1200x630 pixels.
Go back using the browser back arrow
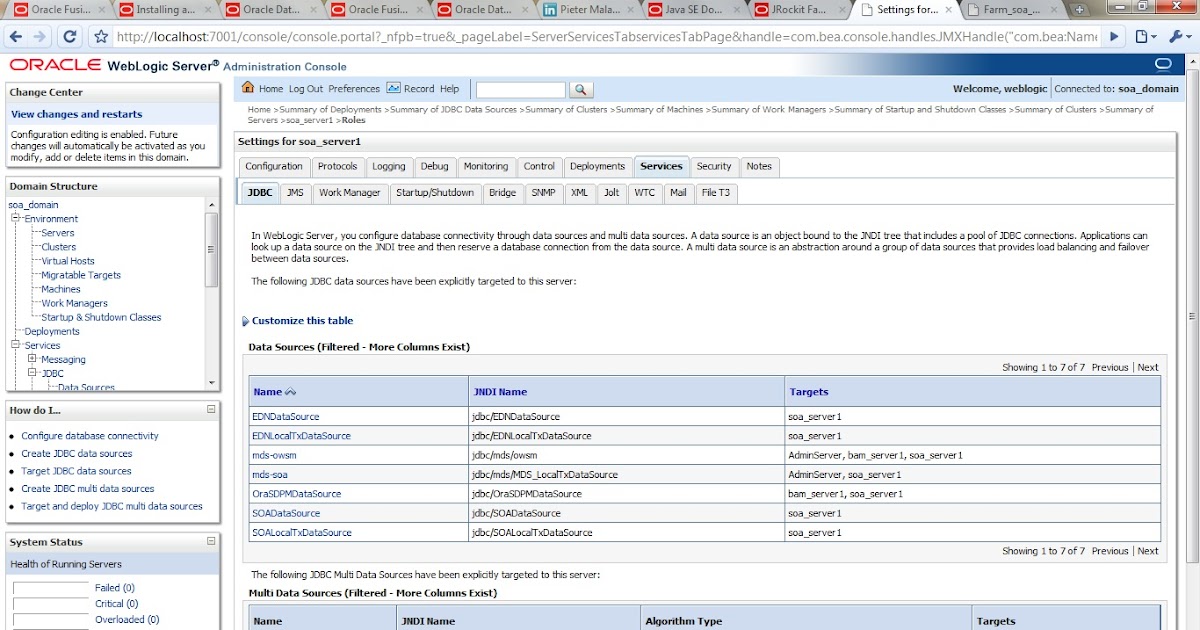[17, 36]
